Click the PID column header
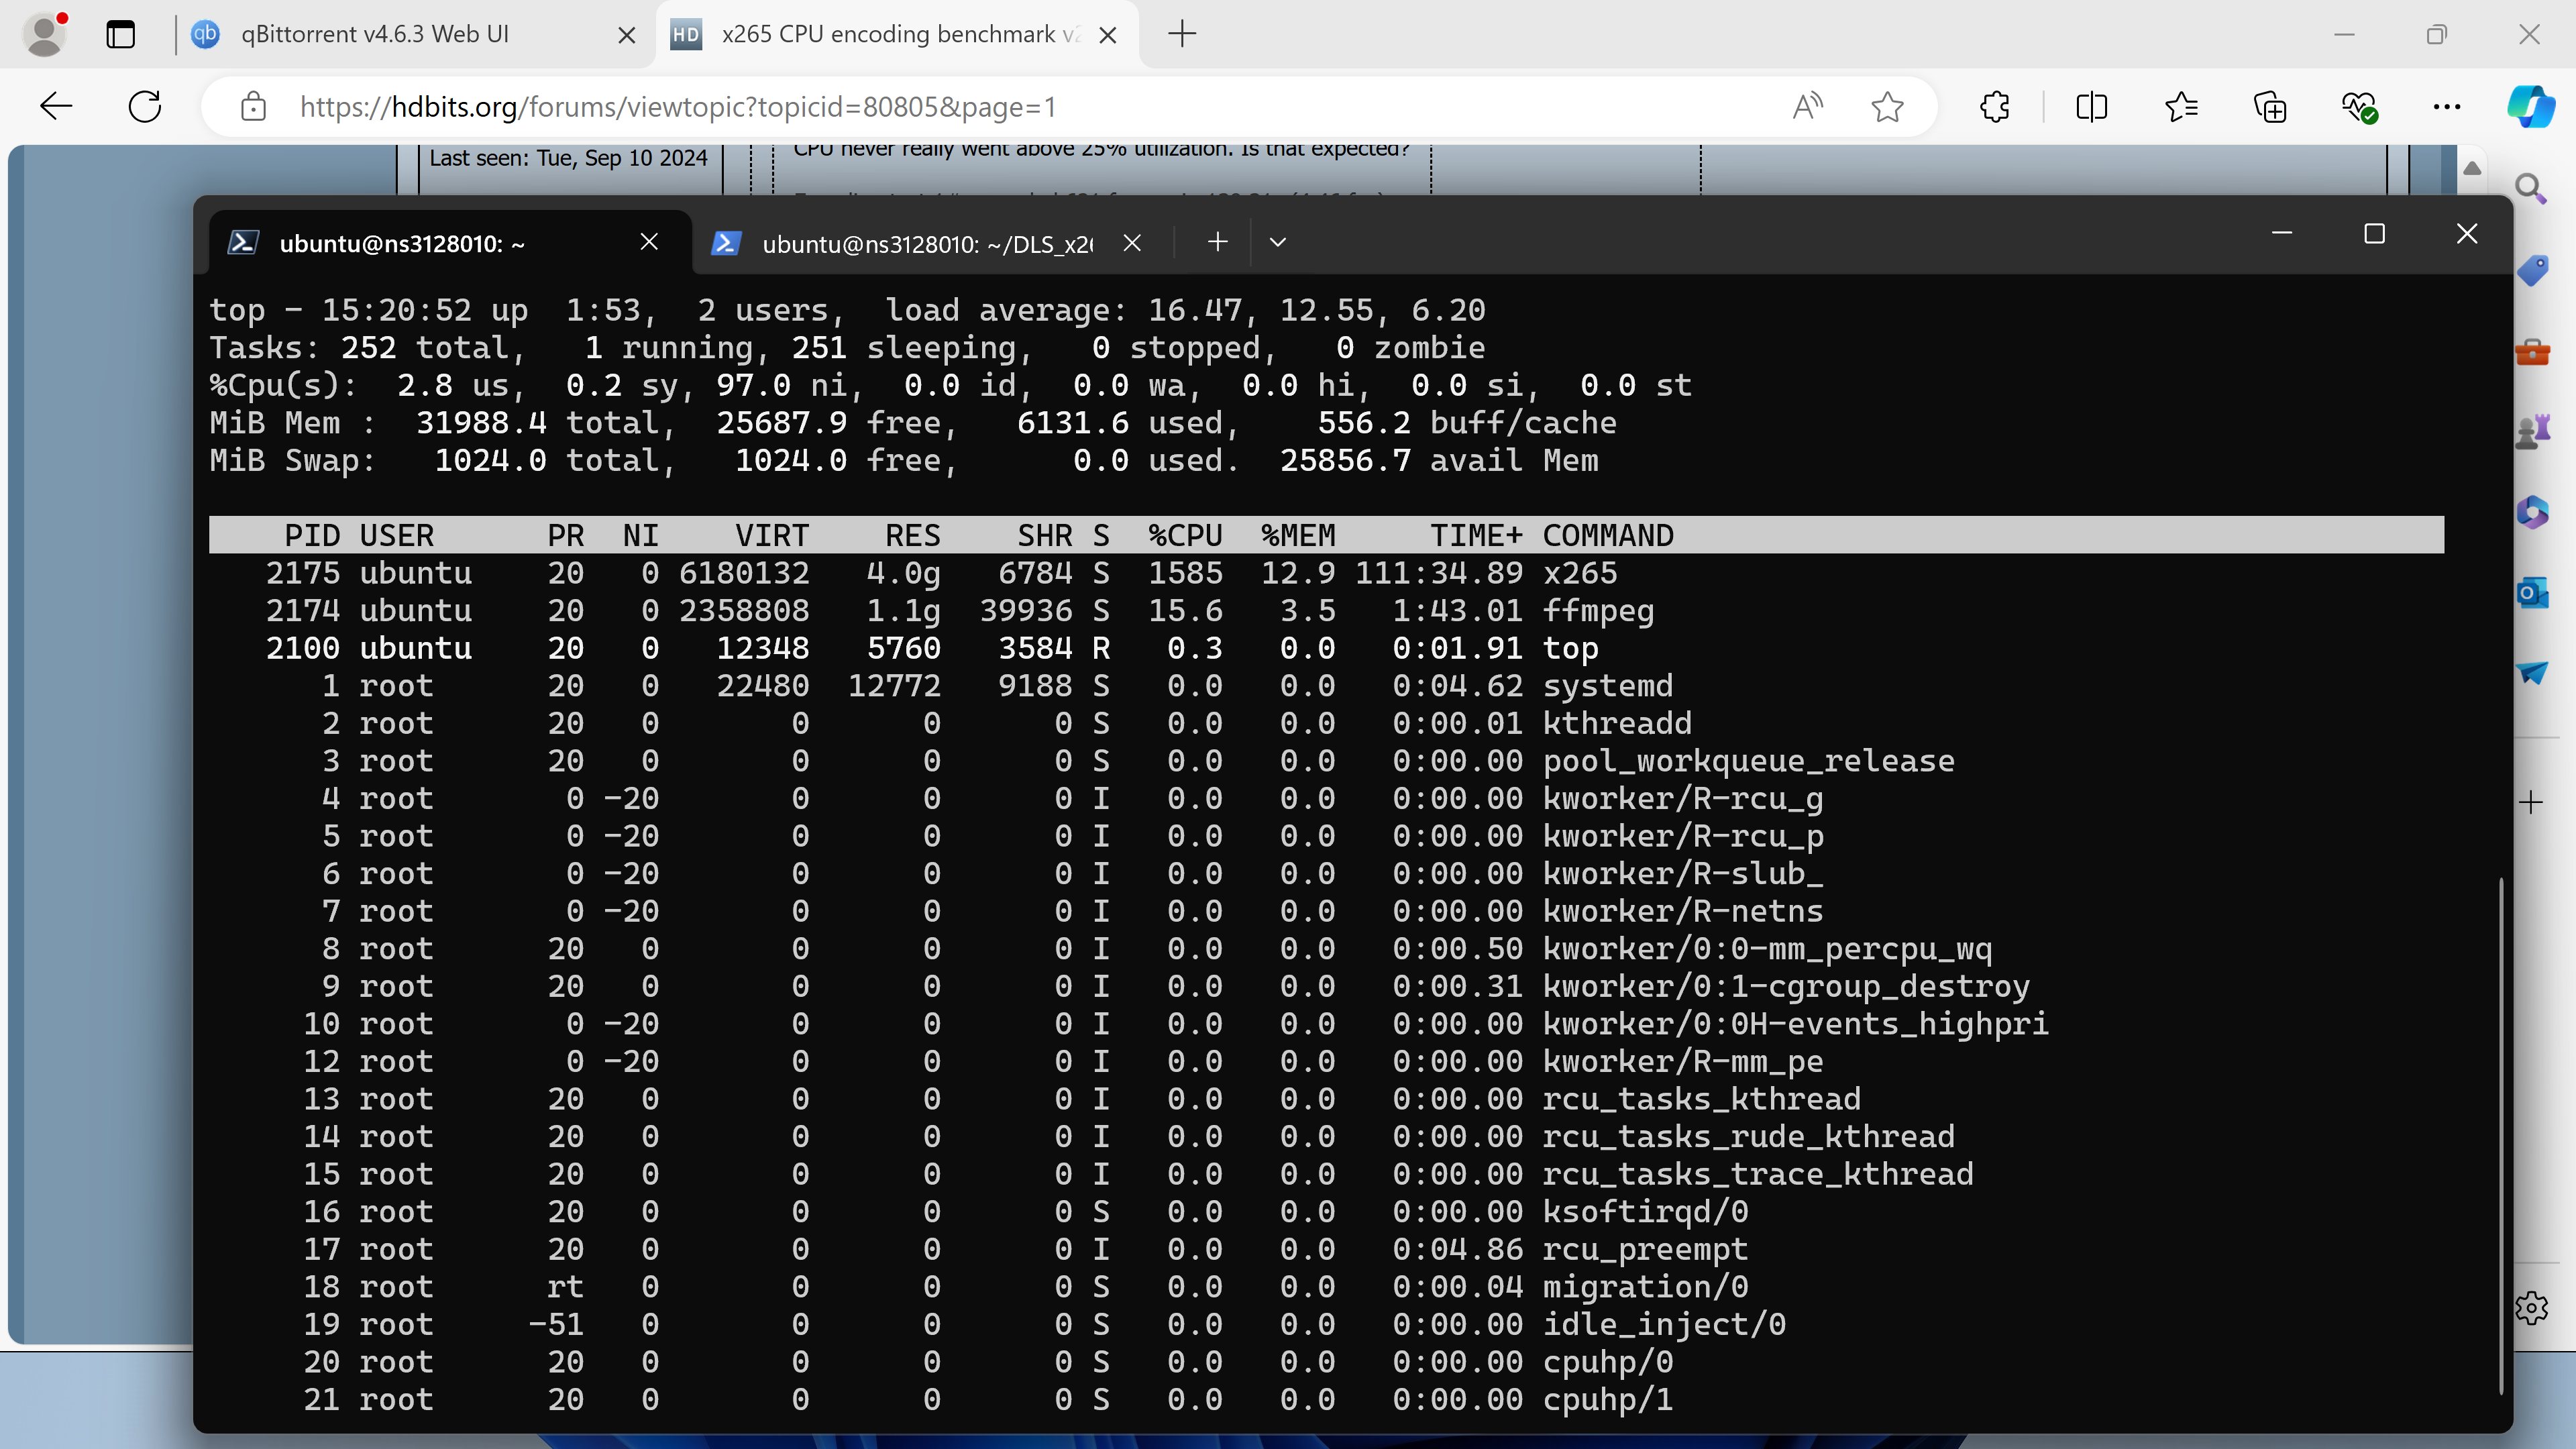 click(312, 535)
